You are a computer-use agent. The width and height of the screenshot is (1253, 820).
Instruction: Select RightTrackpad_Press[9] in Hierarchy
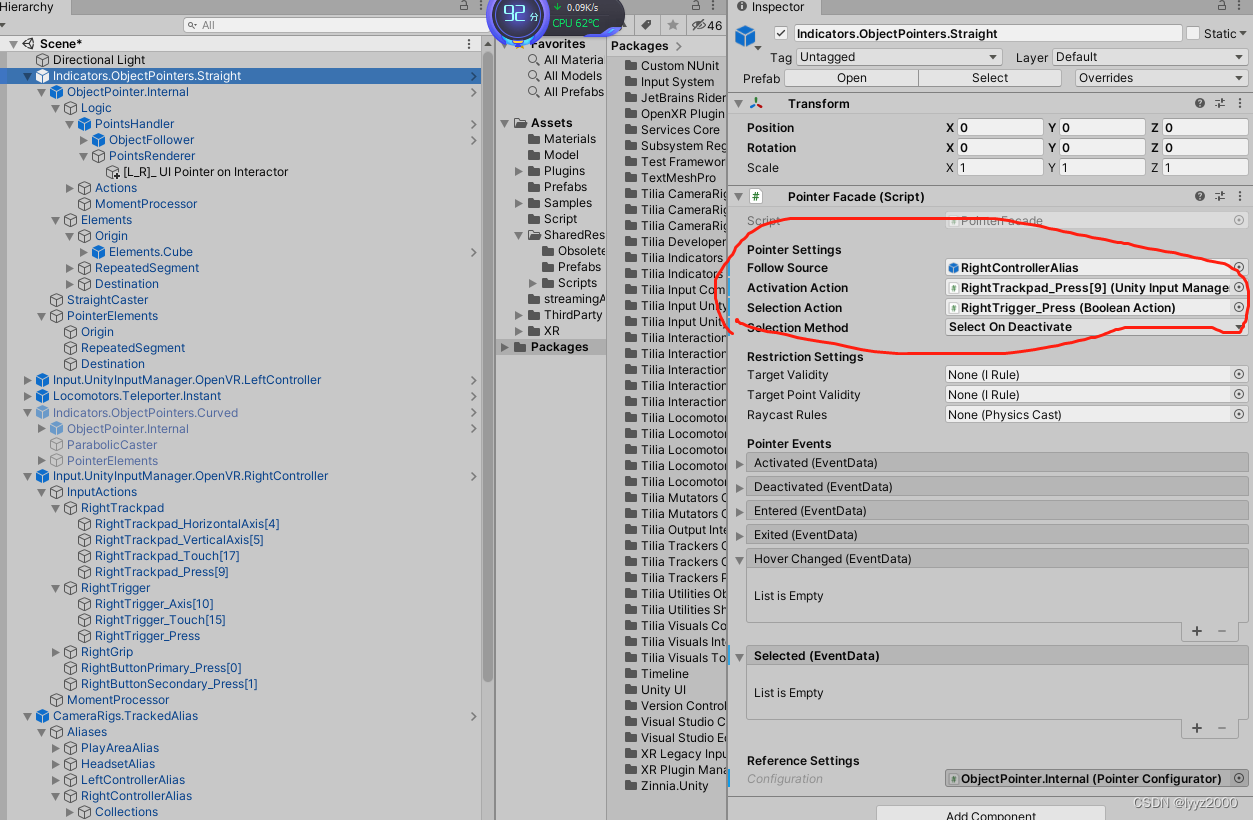(x=162, y=572)
